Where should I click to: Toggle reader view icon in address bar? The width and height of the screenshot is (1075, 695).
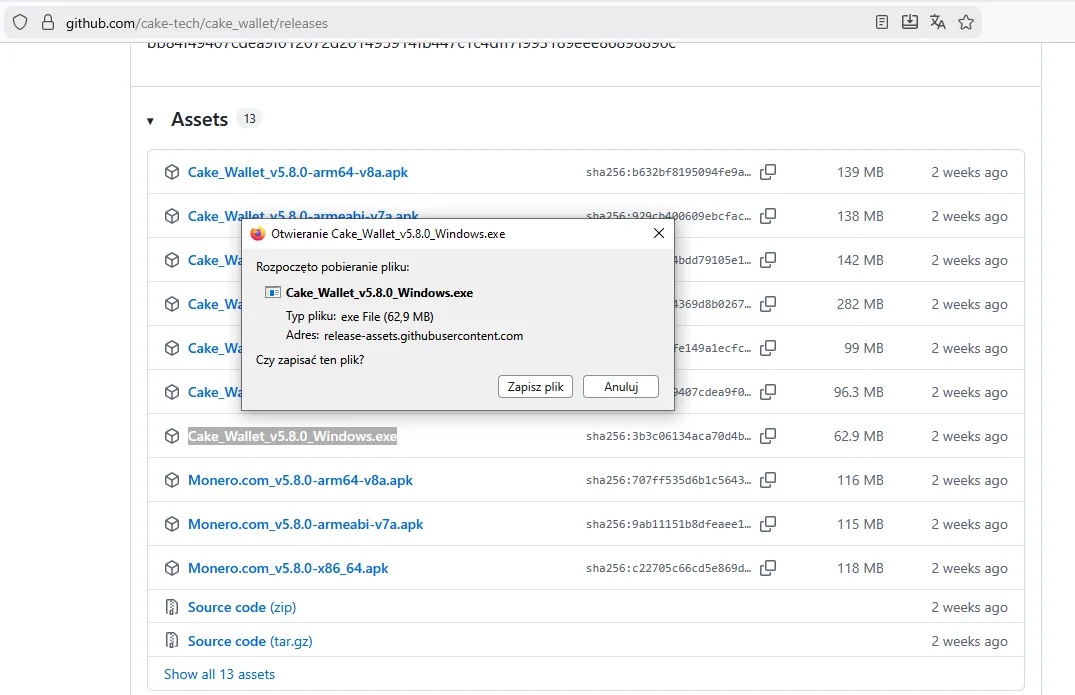(882, 23)
